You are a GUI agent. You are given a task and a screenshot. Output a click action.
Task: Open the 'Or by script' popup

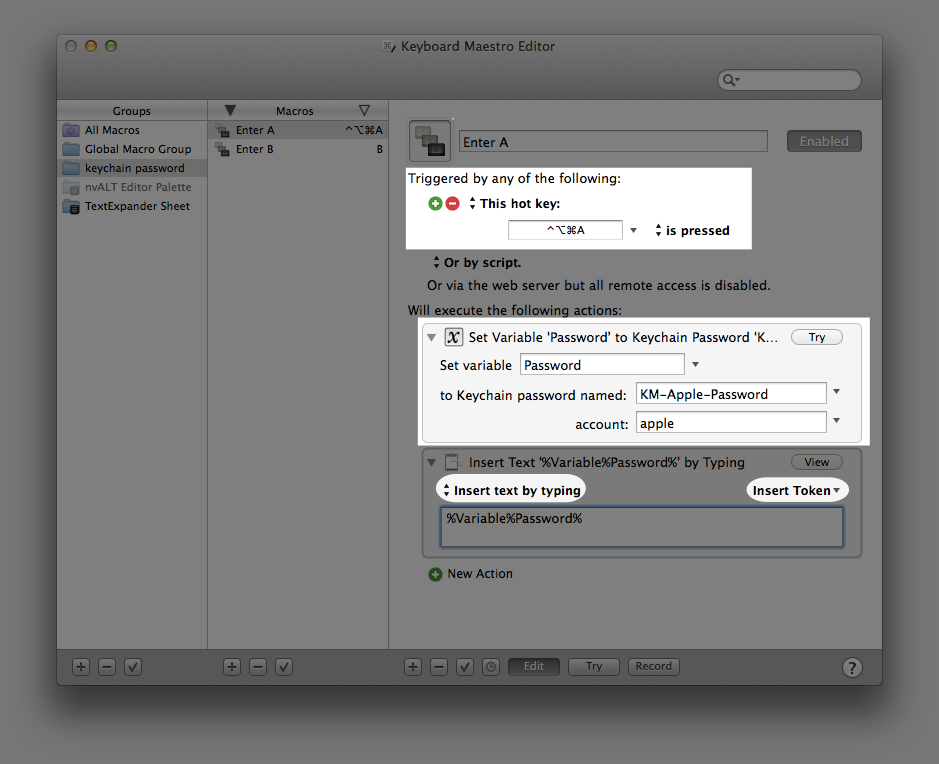[477, 262]
